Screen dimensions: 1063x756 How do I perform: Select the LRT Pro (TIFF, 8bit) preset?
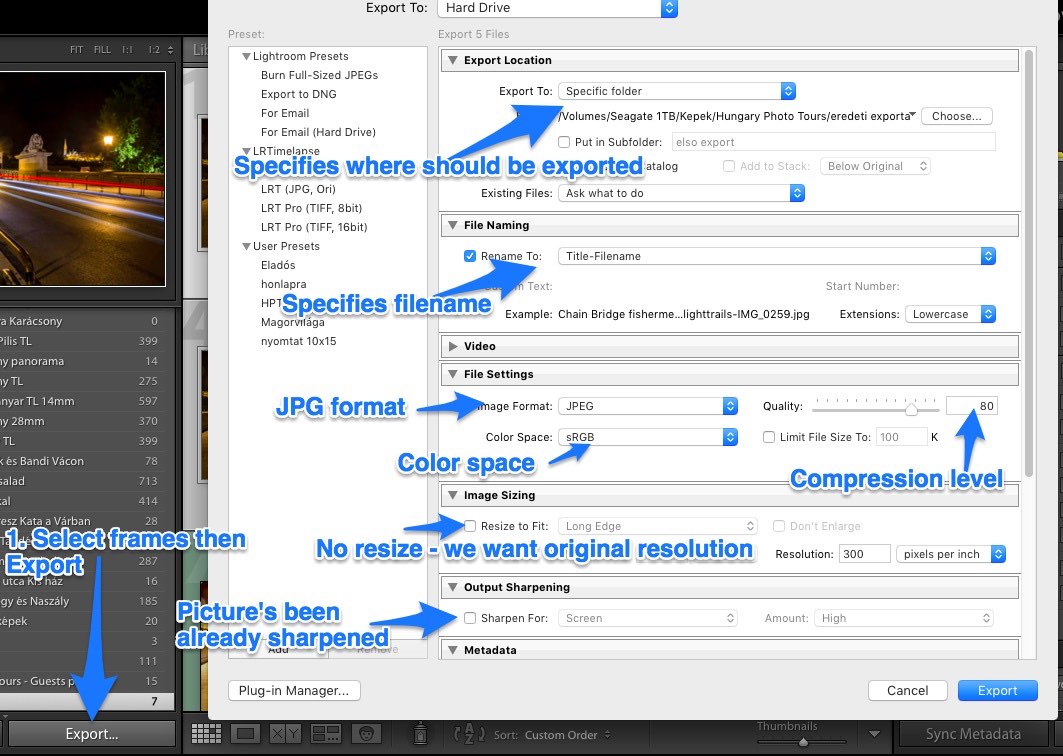[311, 208]
